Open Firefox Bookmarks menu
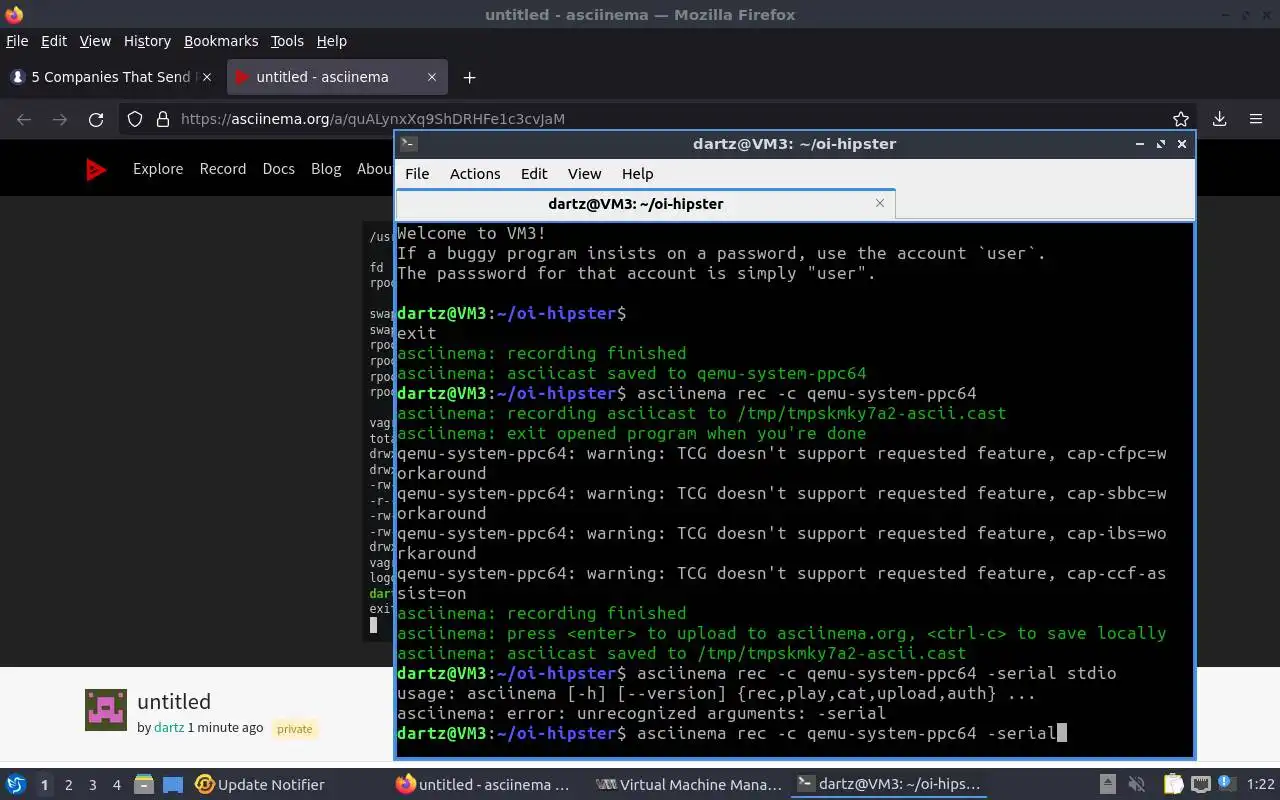The image size is (1280, 800). click(221, 41)
